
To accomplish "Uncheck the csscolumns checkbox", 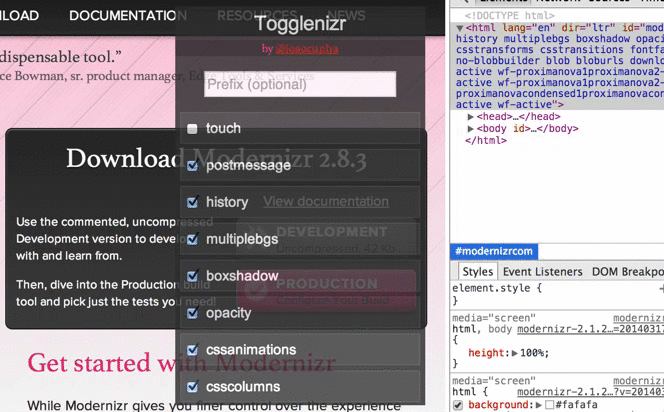I will pos(192,387).
